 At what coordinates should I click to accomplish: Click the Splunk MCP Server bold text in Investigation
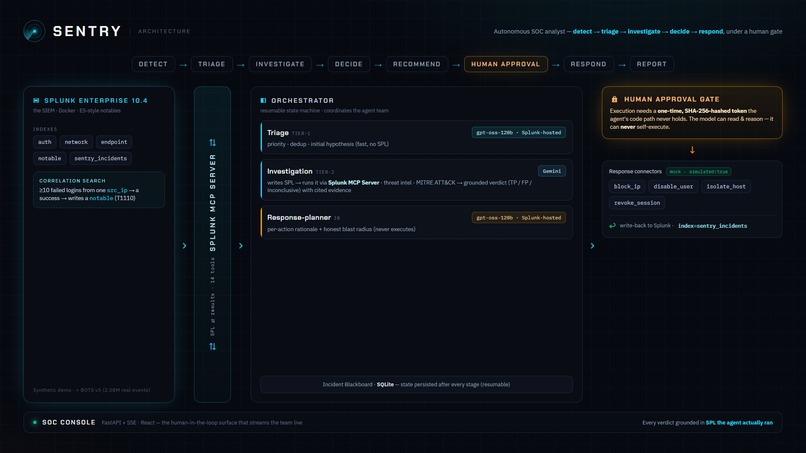(354, 183)
